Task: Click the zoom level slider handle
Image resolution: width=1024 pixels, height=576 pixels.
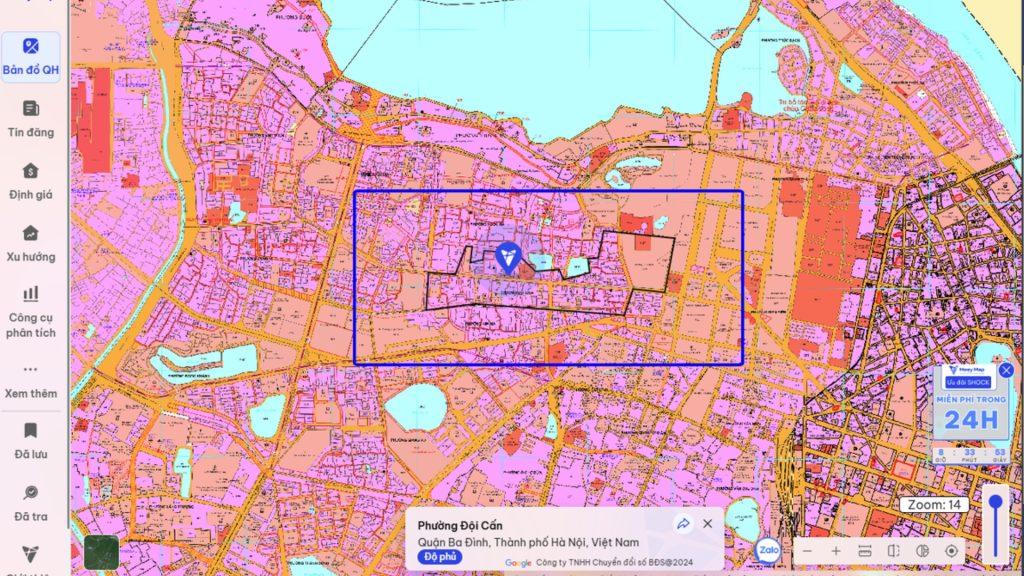Action: click(995, 503)
